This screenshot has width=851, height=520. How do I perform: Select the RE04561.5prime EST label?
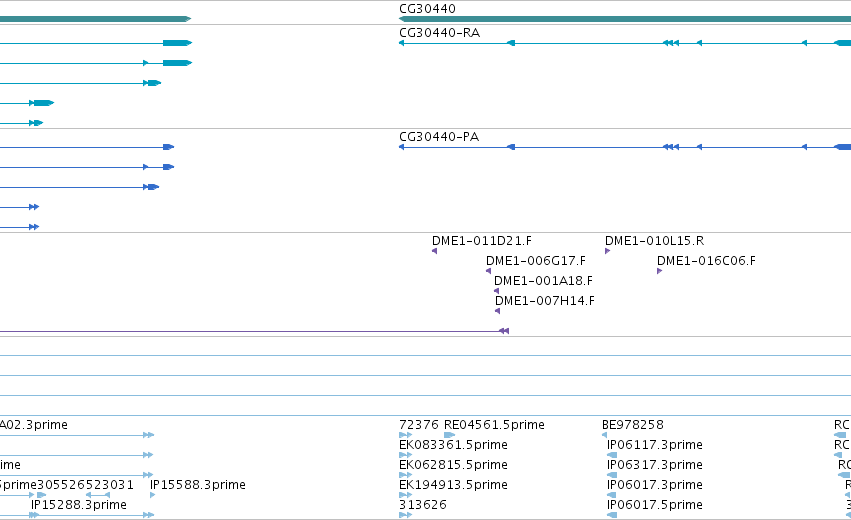tap(494, 424)
